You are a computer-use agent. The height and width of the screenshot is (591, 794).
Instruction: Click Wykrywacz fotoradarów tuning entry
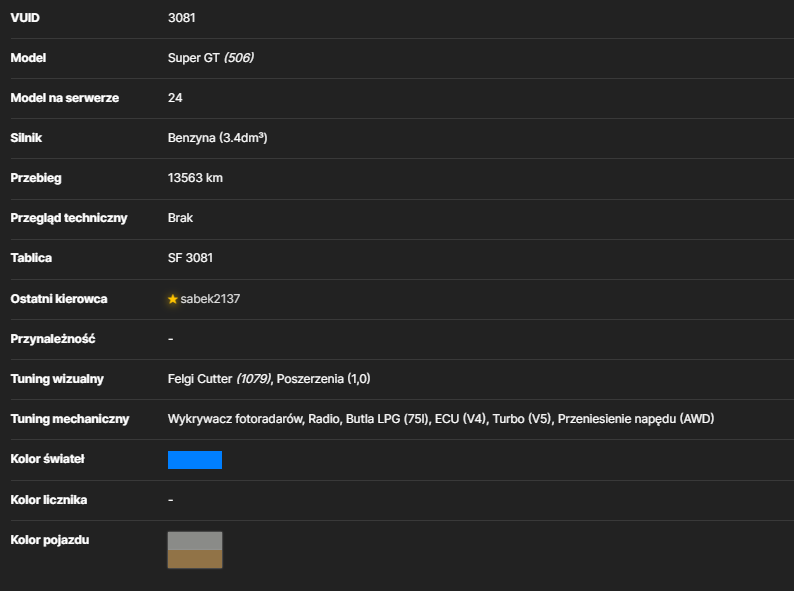point(235,419)
